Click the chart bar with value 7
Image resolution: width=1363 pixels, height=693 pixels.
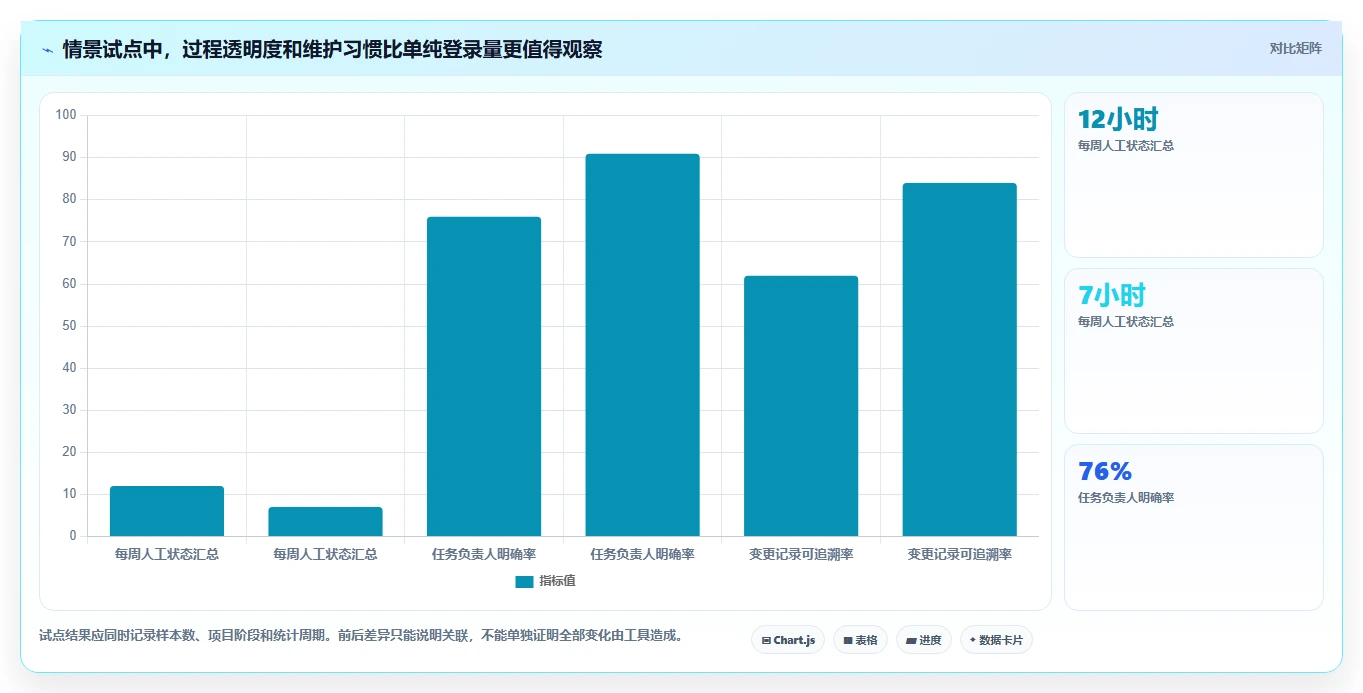point(325,522)
